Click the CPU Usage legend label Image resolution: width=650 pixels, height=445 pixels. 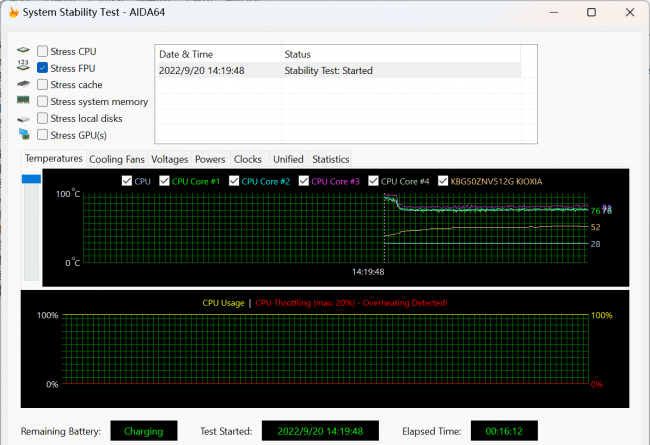[223, 303]
